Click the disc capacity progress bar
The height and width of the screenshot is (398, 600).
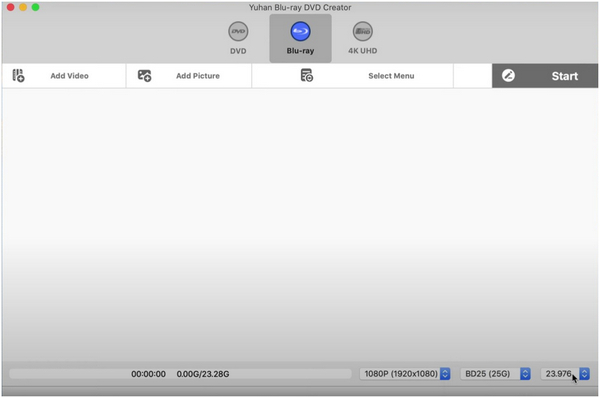click(180, 374)
